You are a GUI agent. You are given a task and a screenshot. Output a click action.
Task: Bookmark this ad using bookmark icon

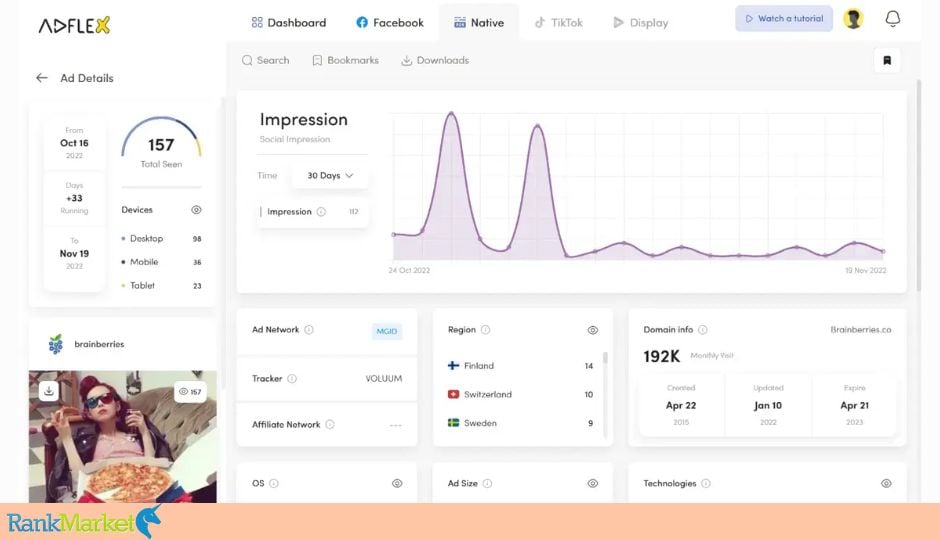[887, 60]
